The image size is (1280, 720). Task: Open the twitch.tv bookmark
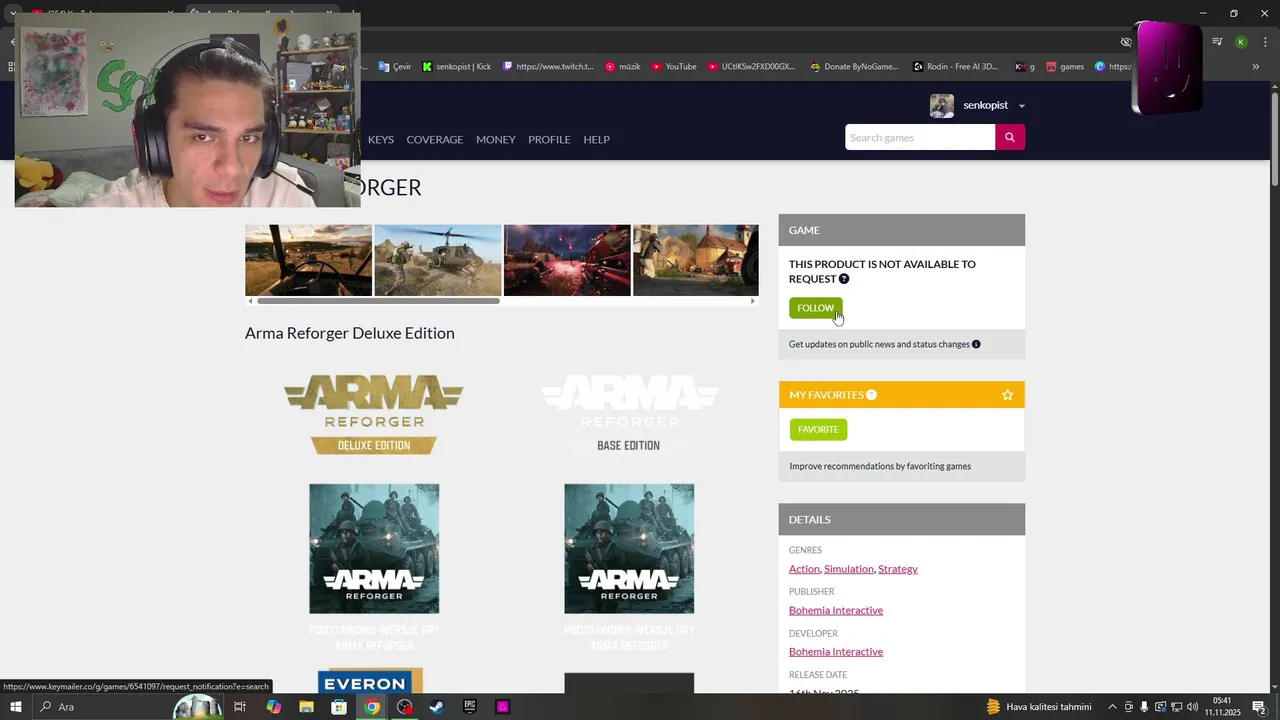coord(548,67)
